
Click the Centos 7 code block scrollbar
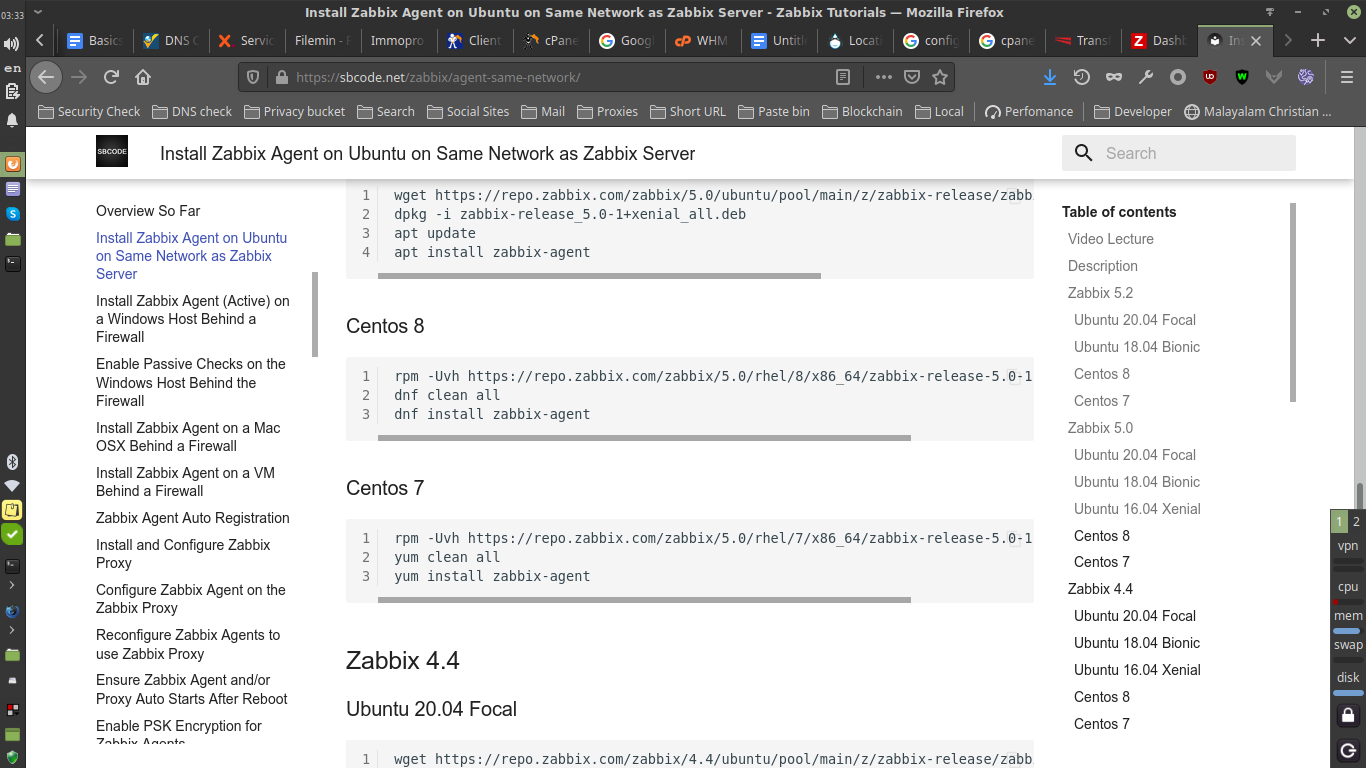(644, 600)
